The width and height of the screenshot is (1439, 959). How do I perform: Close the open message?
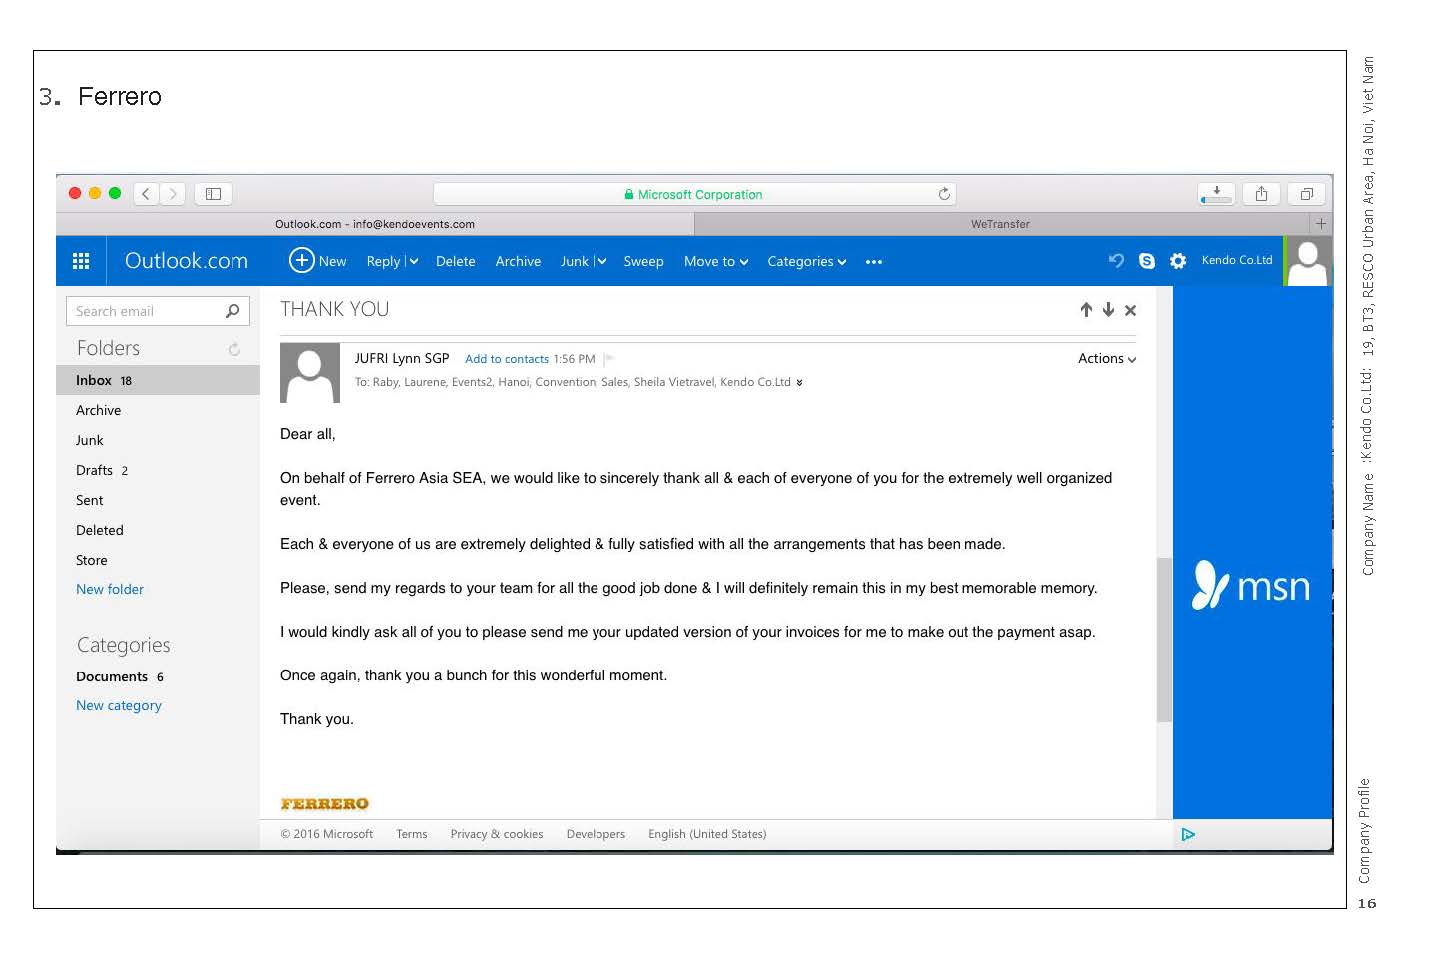point(1130,310)
